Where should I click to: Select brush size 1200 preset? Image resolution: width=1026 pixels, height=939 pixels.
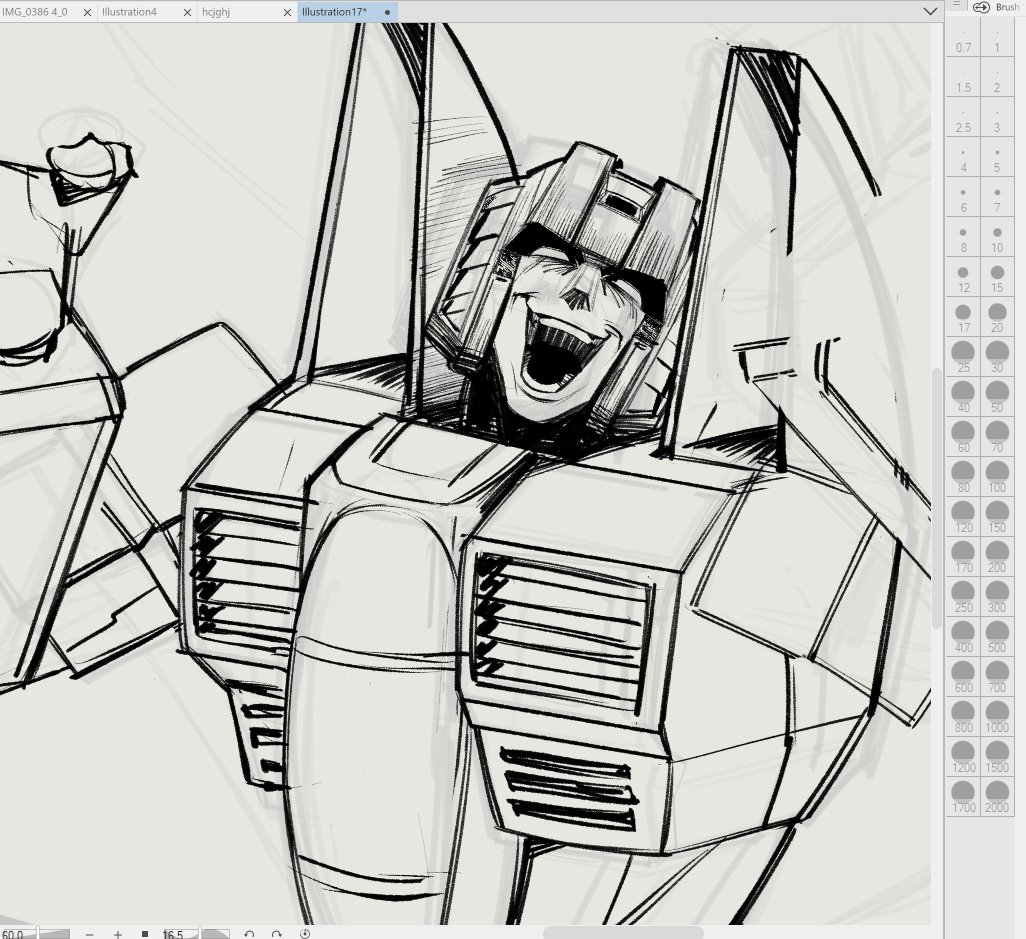coord(963,757)
